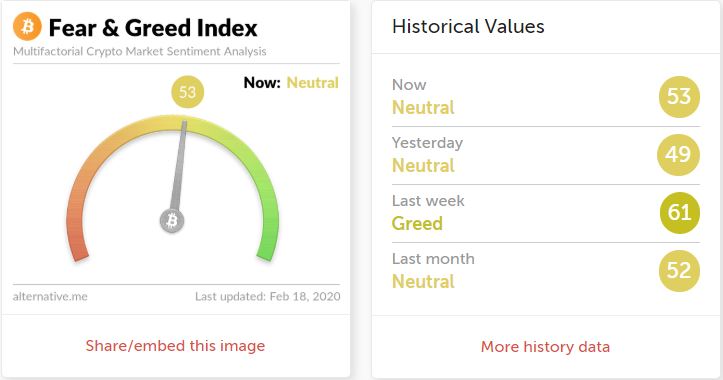Click the Now value 53 circle
This screenshot has height=380, width=723.
[679, 96]
